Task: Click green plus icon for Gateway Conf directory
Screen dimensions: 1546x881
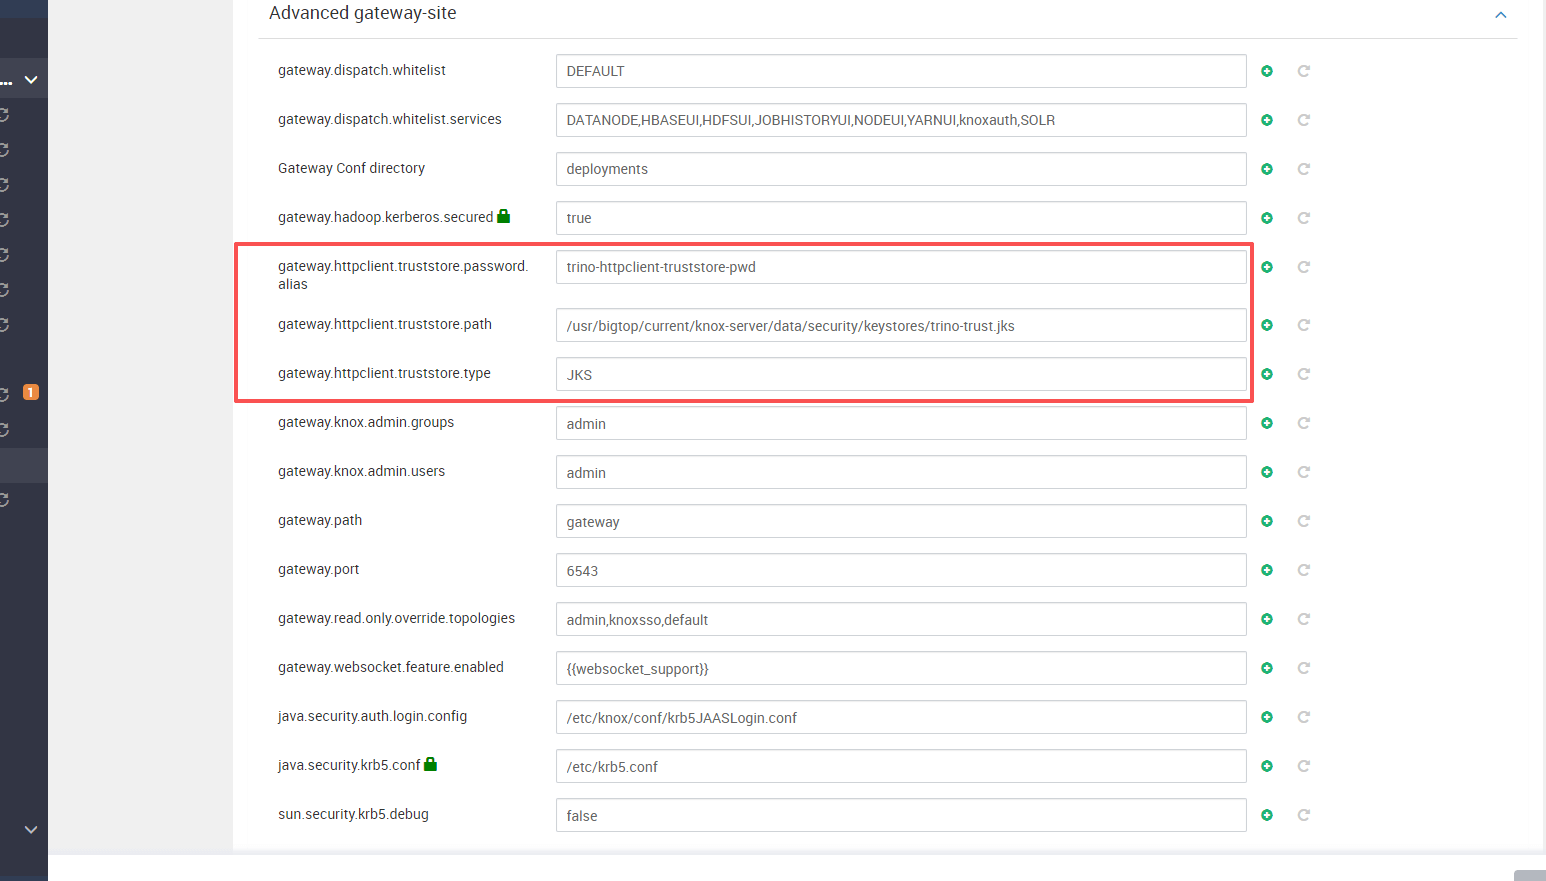Action: (x=1267, y=169)
